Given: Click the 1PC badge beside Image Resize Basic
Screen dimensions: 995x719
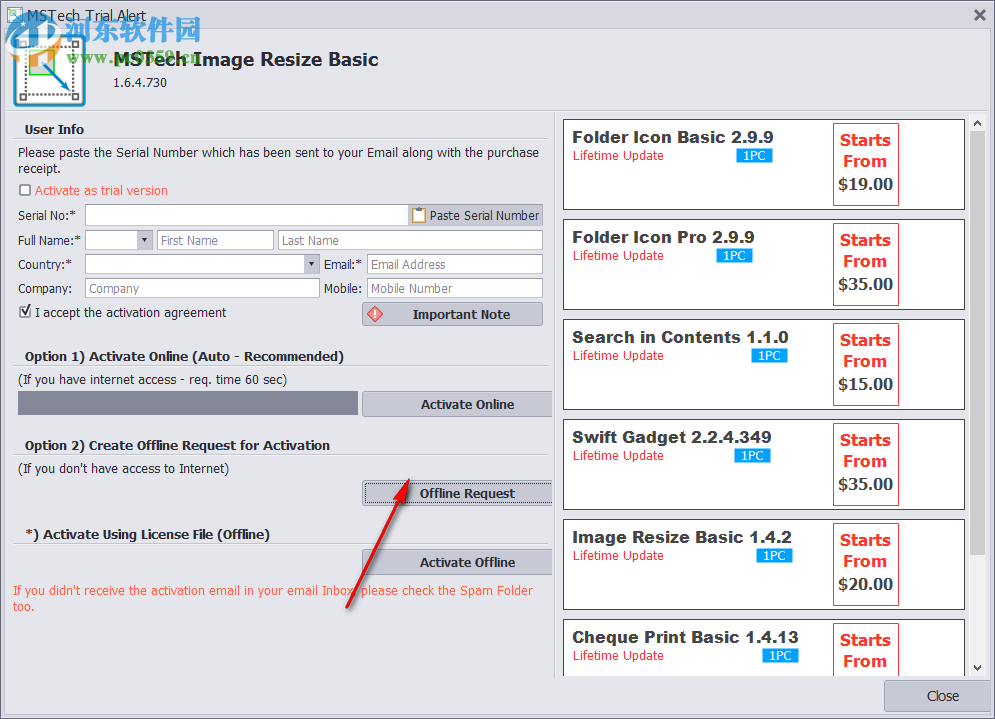Looking at the screenshot, I should (x=774, y=555).
